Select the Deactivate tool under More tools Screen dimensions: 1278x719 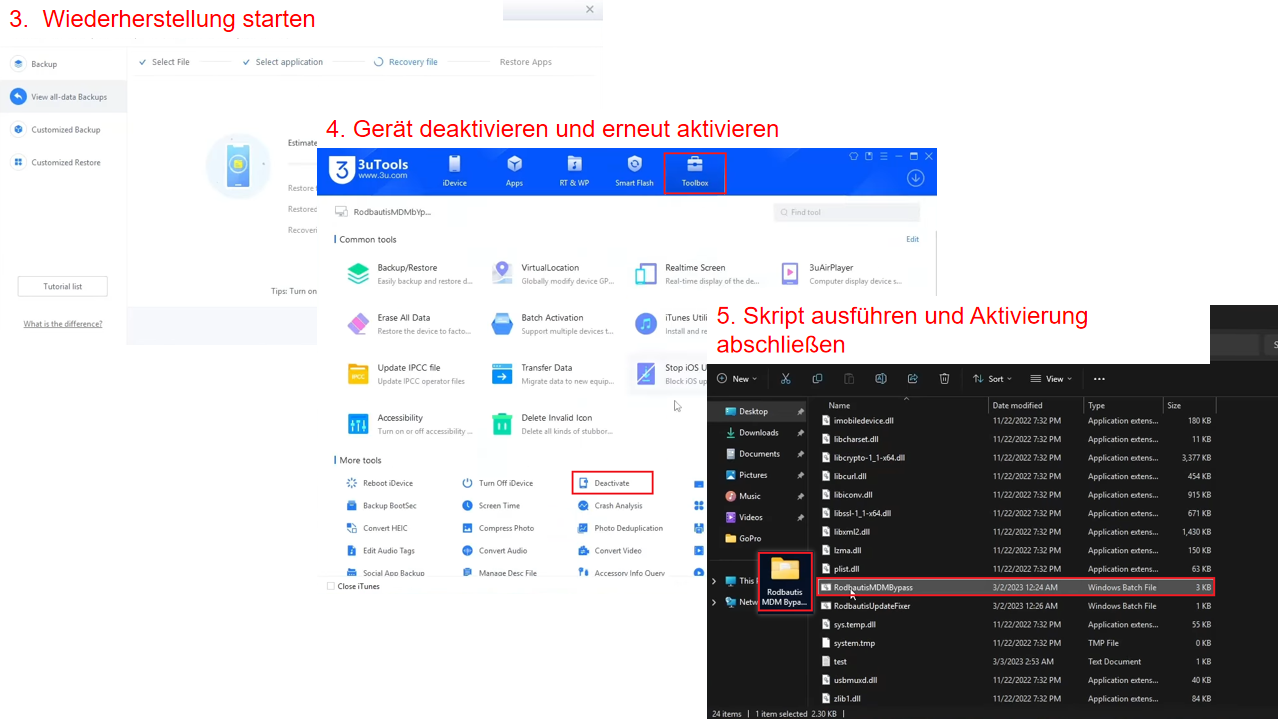[x=614, y=483]
